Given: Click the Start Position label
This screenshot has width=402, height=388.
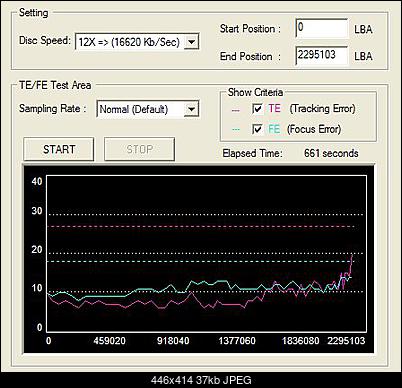Looking at the screenshot, I should coord(250,29).
